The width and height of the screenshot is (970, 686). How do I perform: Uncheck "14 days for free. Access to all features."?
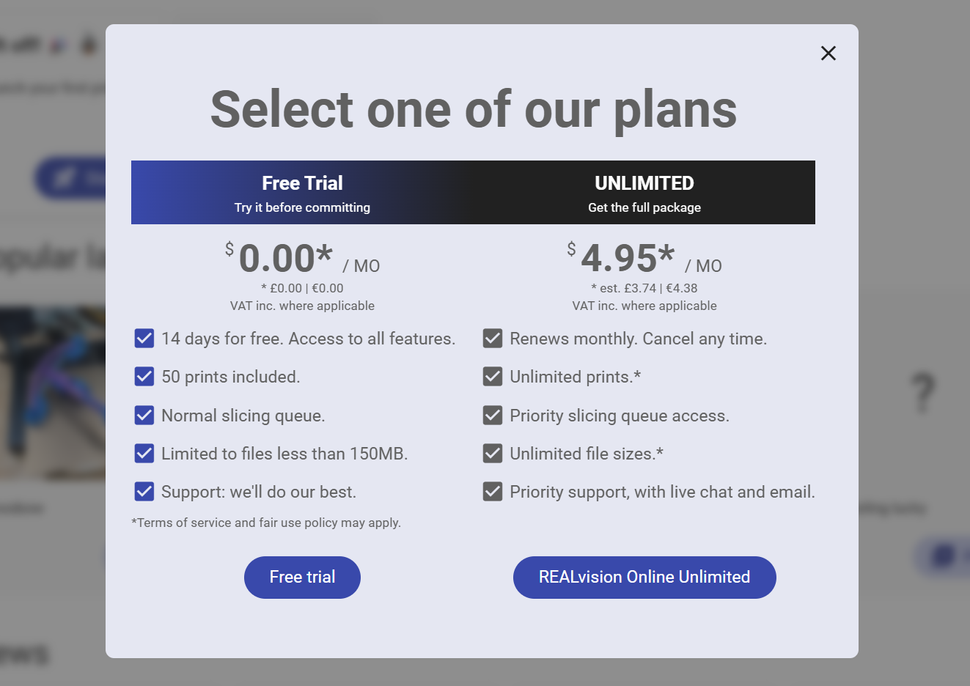pos(144,338)
